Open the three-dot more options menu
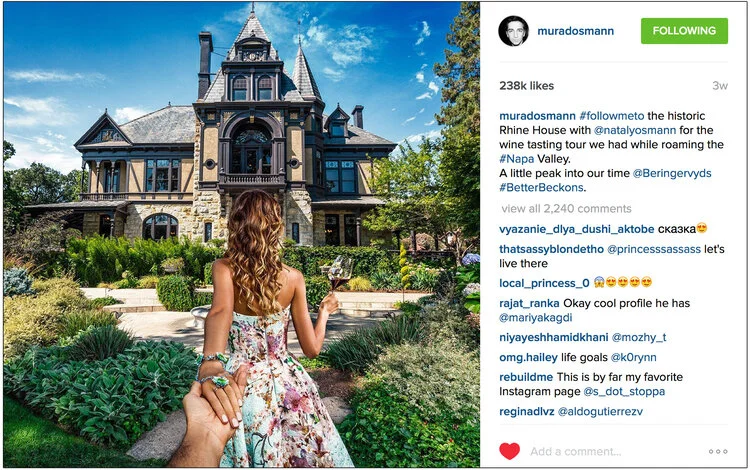This screenshot has width=750, height=470. coord(718,451)
